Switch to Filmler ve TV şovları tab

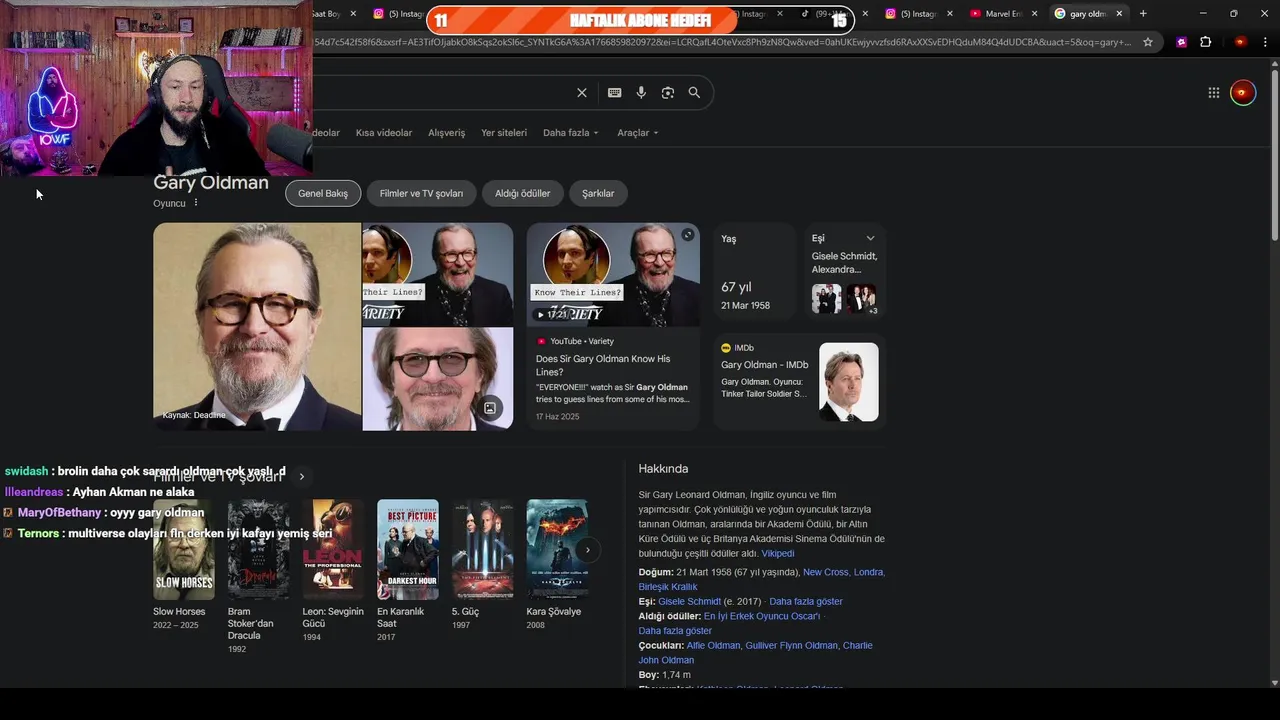click(x=421, y=193)
